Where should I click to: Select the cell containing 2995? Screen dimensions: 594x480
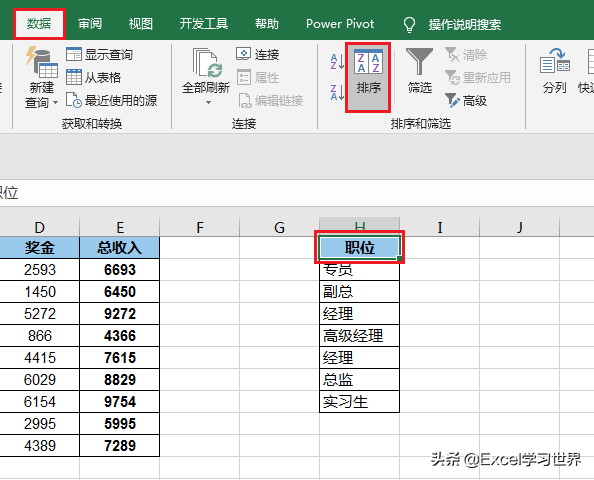[40, 424]
